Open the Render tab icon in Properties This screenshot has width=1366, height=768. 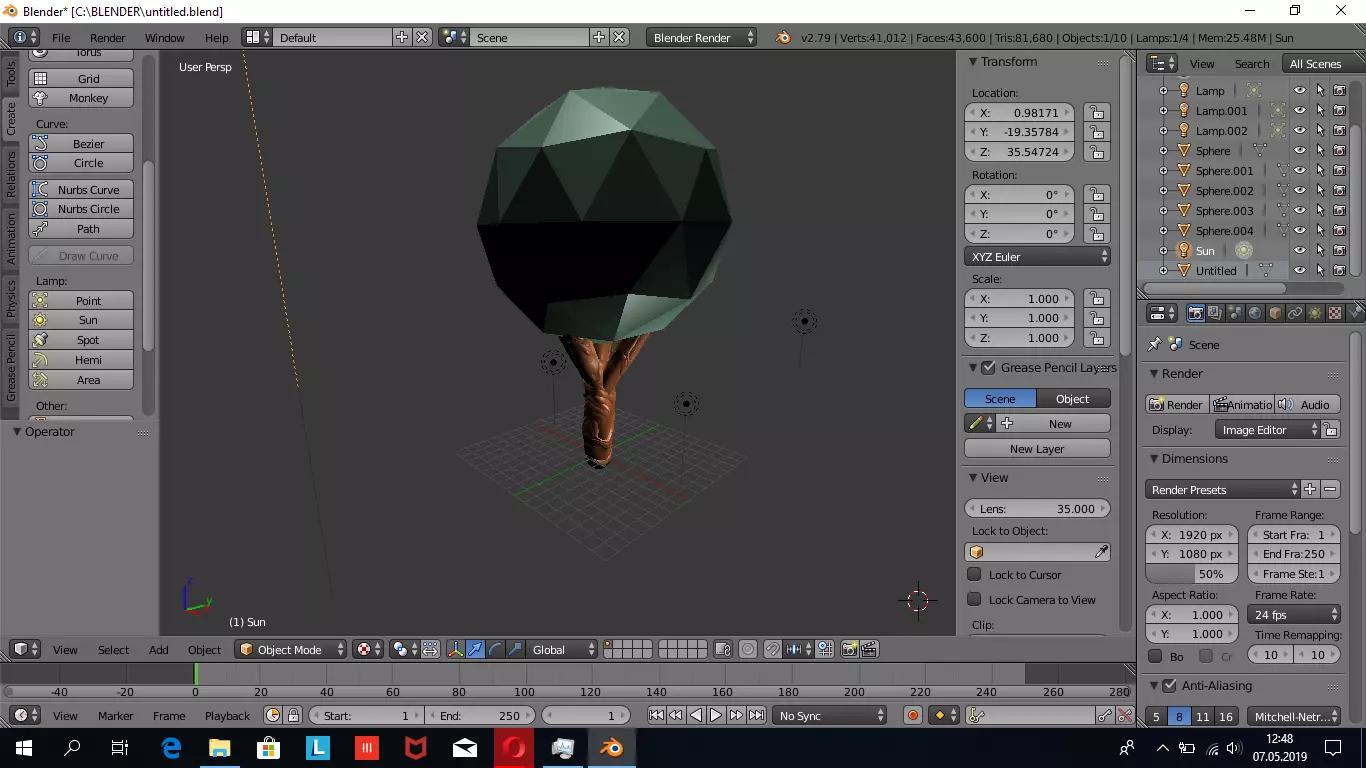point(1195,313)
